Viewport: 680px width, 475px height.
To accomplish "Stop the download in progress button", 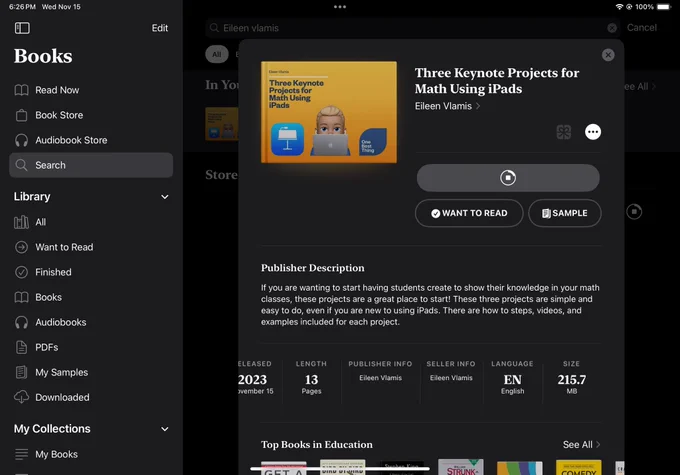I will pos(508,178).
